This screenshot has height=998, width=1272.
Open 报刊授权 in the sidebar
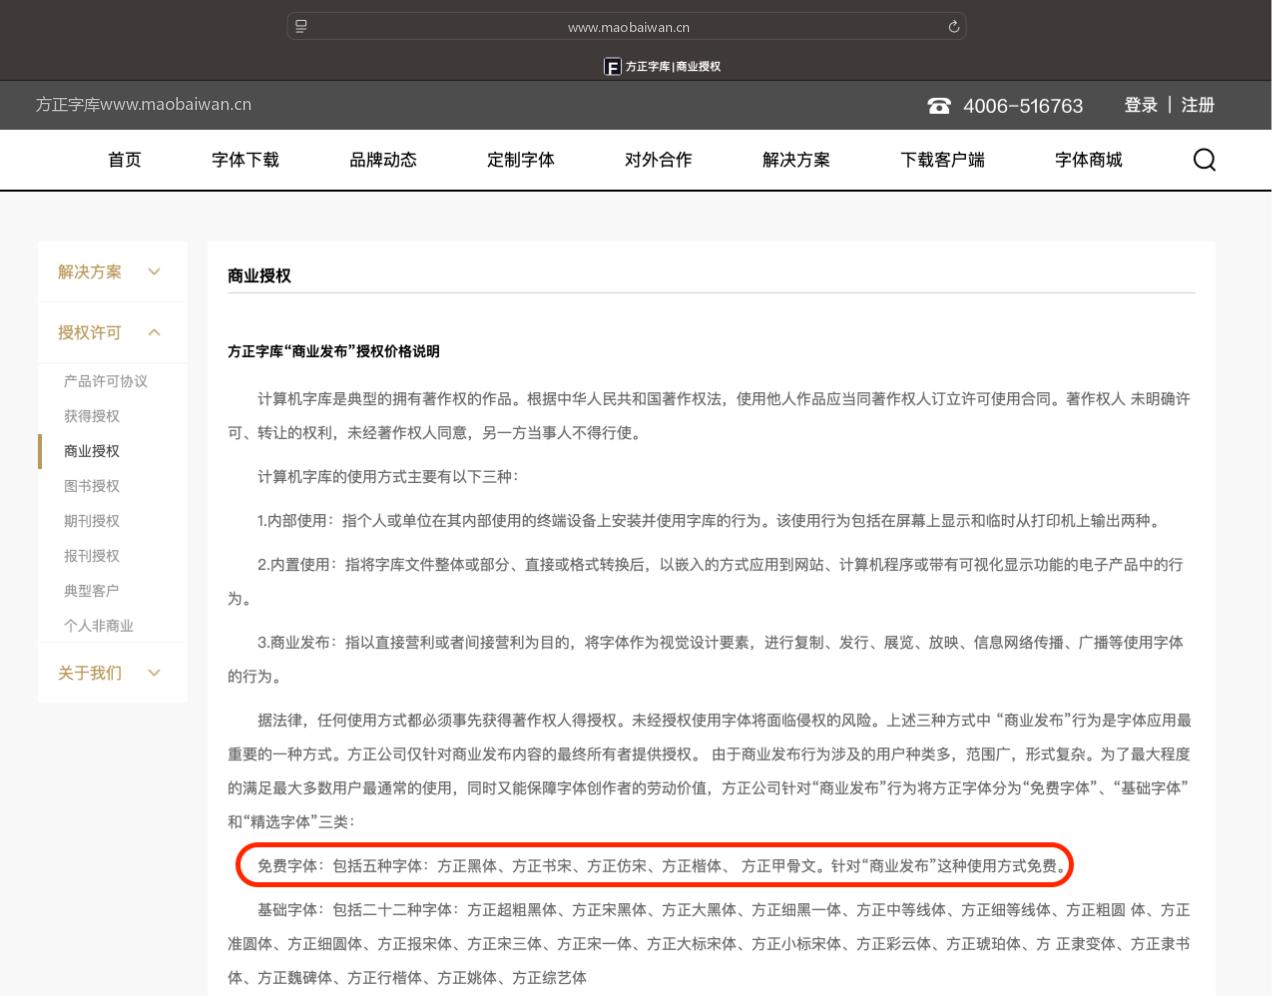(x=92, y=556)
